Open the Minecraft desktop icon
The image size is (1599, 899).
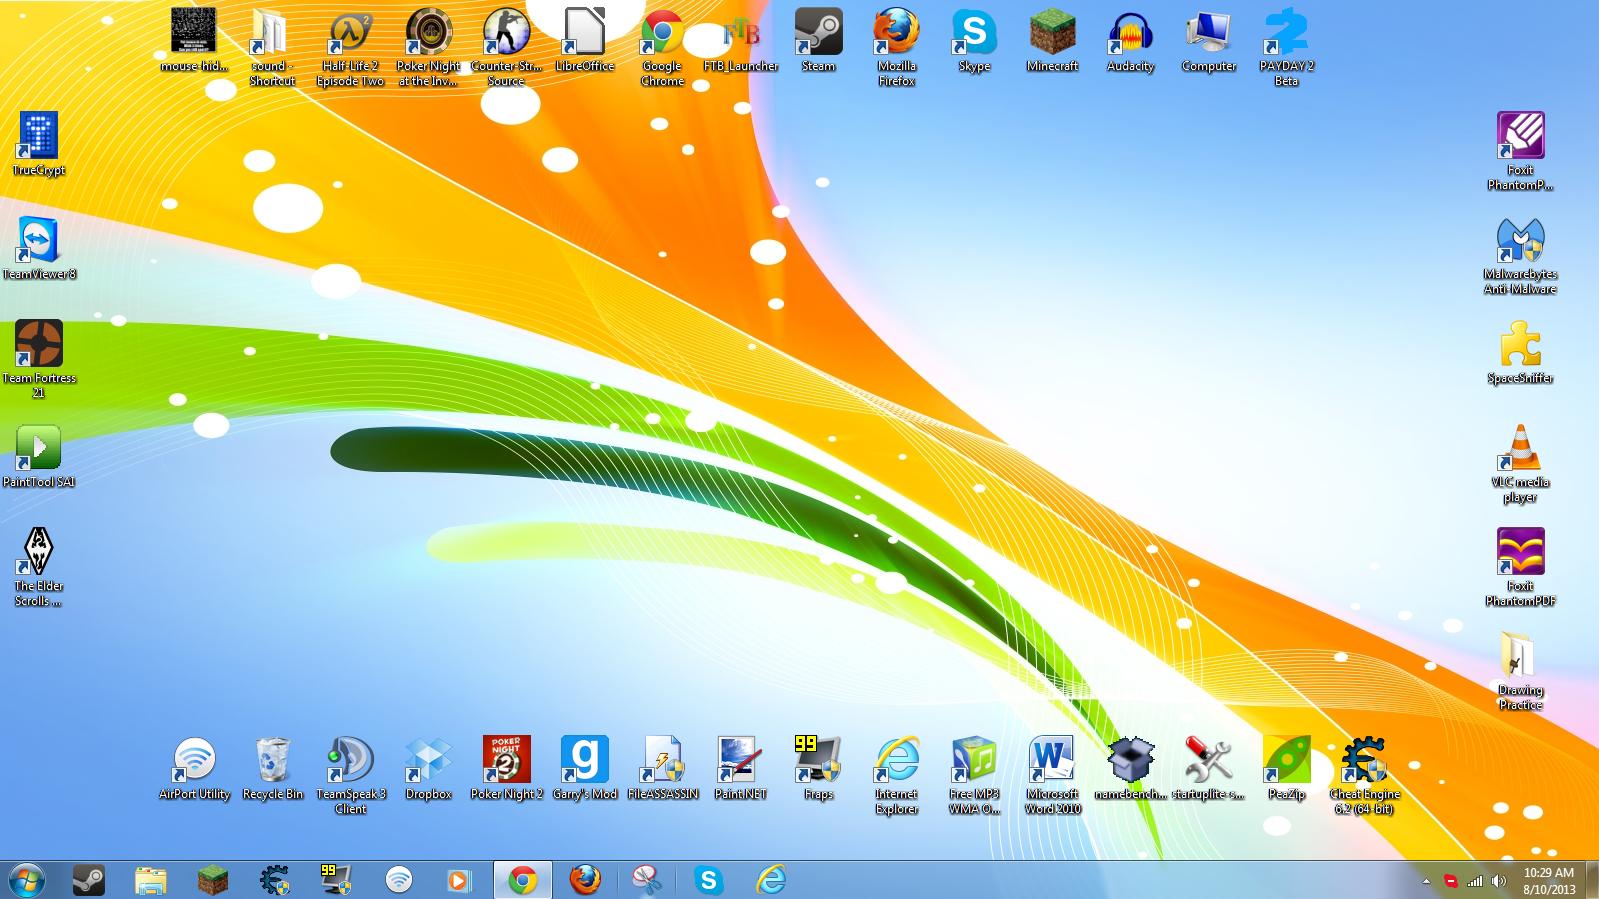(x=1052, y=41)
